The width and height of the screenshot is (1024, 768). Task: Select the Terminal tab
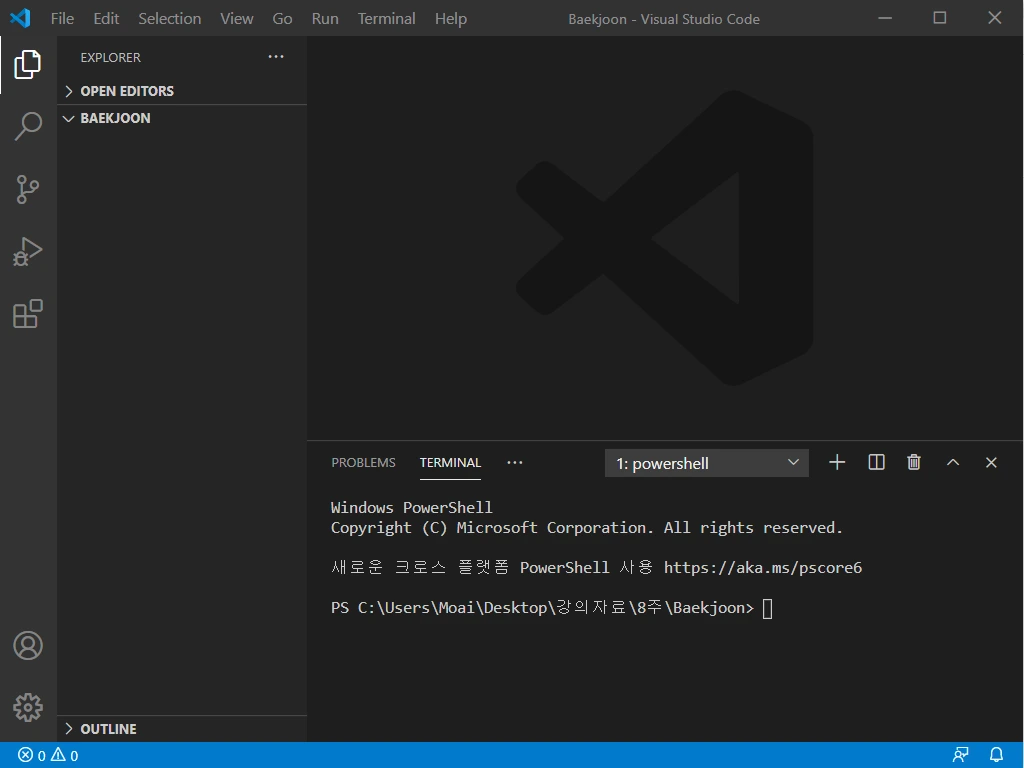point(450,462)
